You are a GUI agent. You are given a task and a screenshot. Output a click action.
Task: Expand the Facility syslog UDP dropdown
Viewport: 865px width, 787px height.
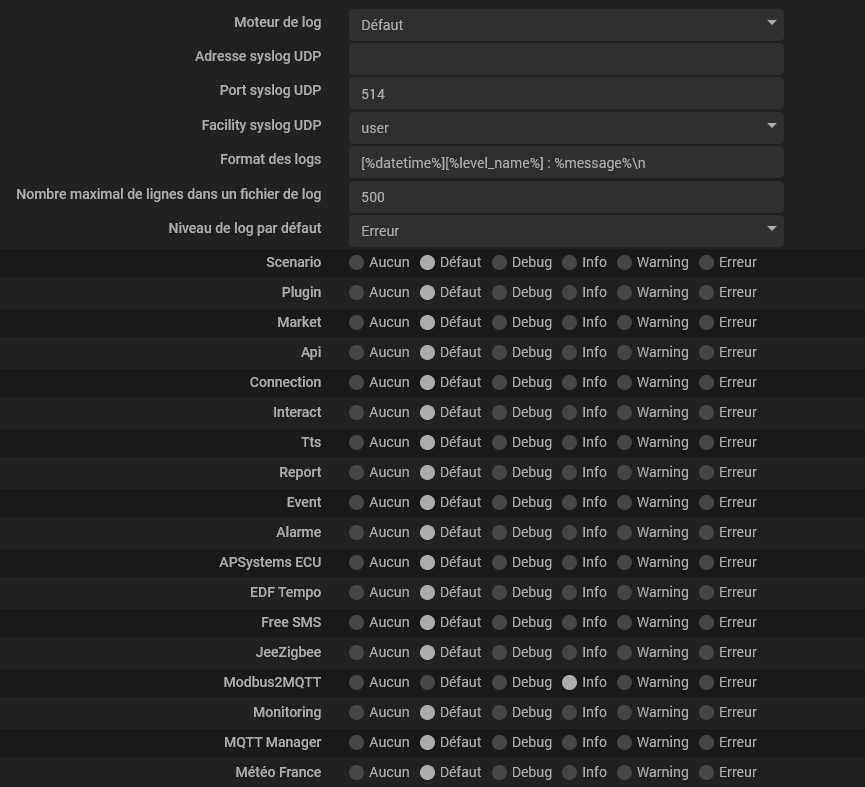click(x=566, y=128)
